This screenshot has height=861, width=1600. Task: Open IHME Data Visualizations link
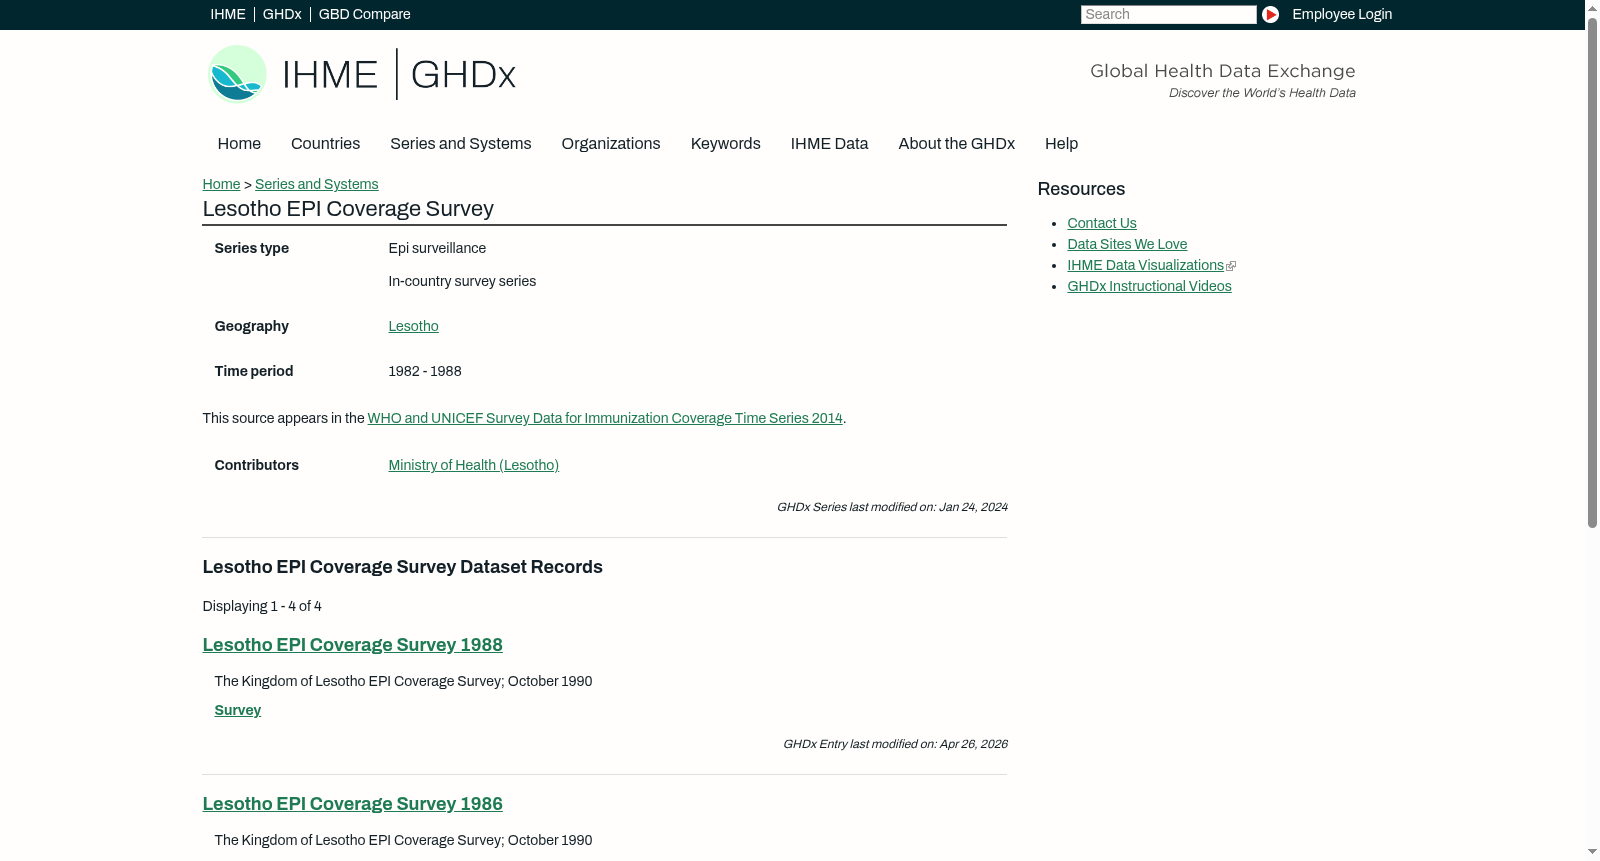pyautogui.click(x=1145, y=265)
